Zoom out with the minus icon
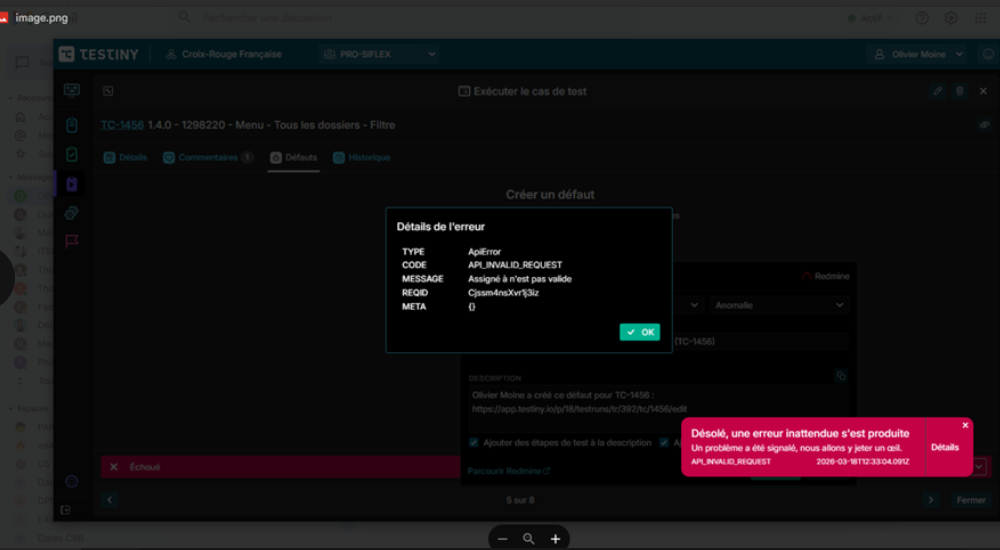This screenshot has height=550, width=1000. tap(503, 539)
